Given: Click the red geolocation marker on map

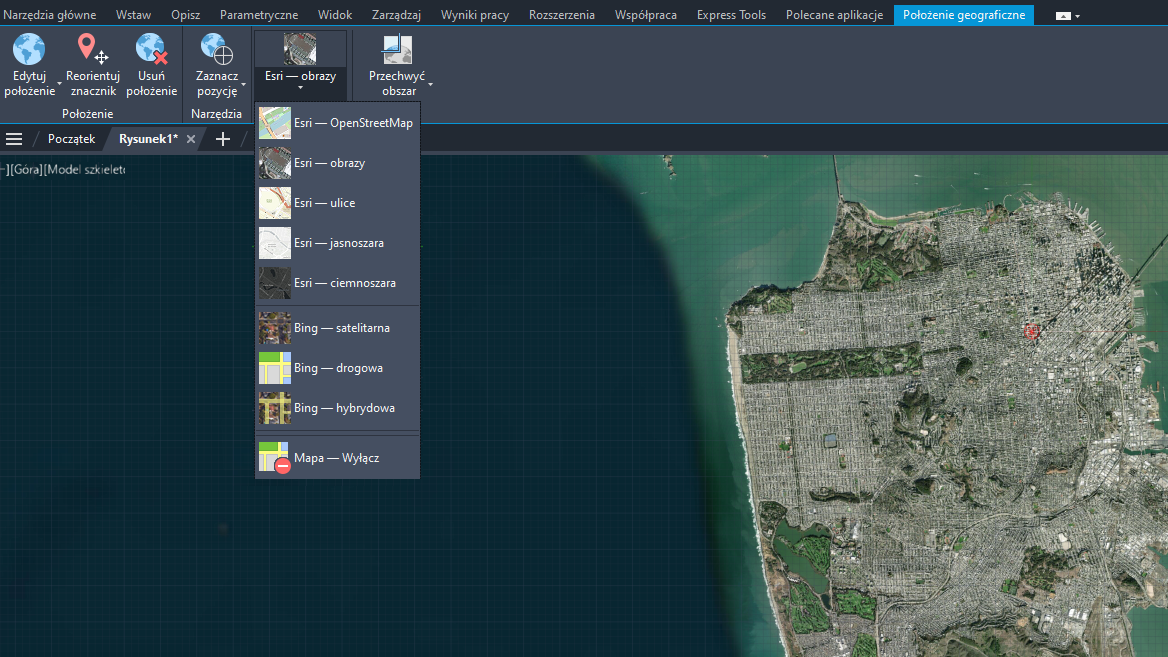Looking at the screenshot, I should point(1032,331).
